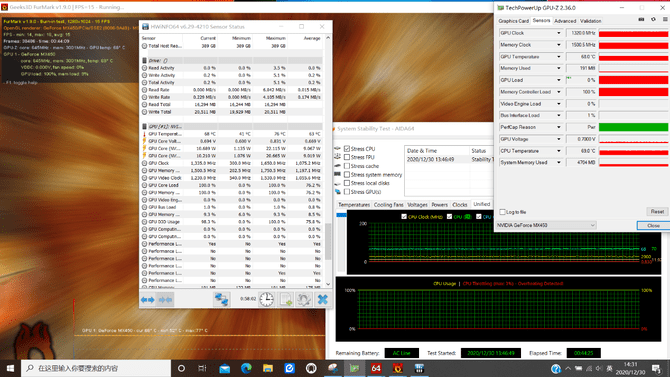Uncheck the Stress CPU checkbox
The width and height of the screenshot is (670, 377).
tap(347, 149)
